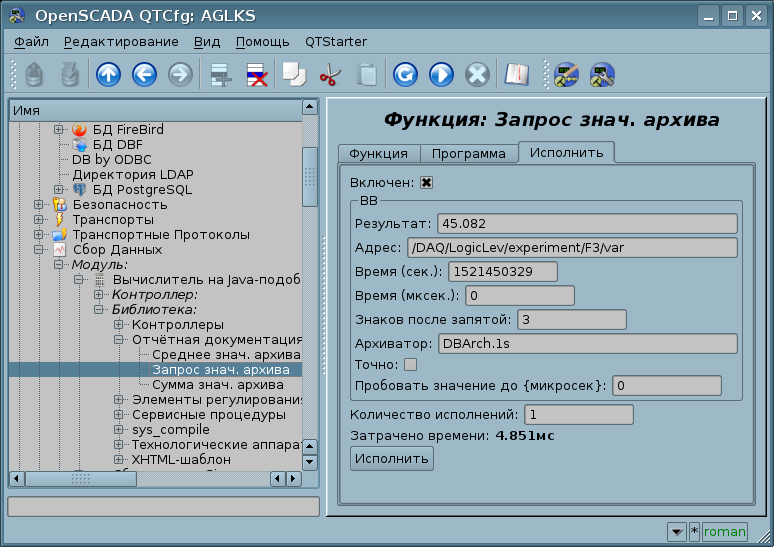Click the blue refresh page icon
Viewport: 774px width, 547px height.
[405, 75]
